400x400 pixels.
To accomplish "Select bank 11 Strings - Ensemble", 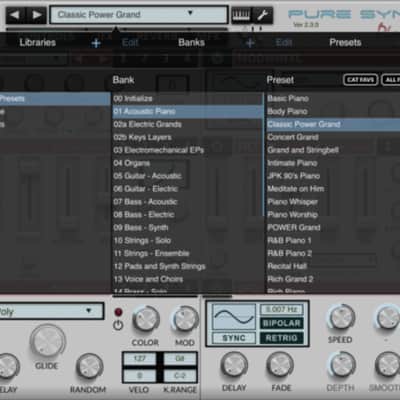I will pyautogui.click(x=188, y=254).
